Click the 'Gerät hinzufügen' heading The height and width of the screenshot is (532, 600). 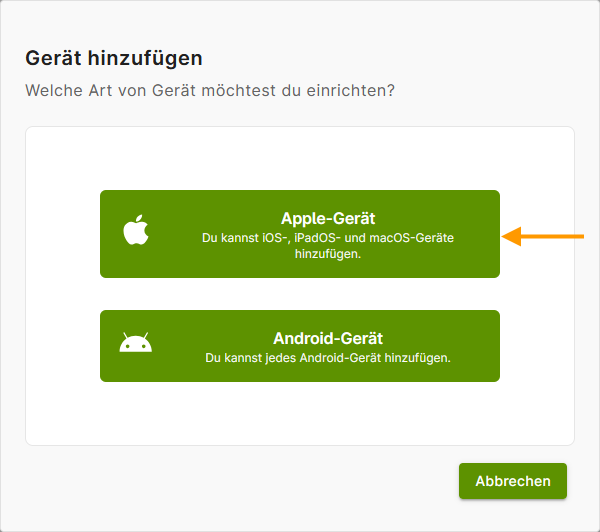click(114, 58)
